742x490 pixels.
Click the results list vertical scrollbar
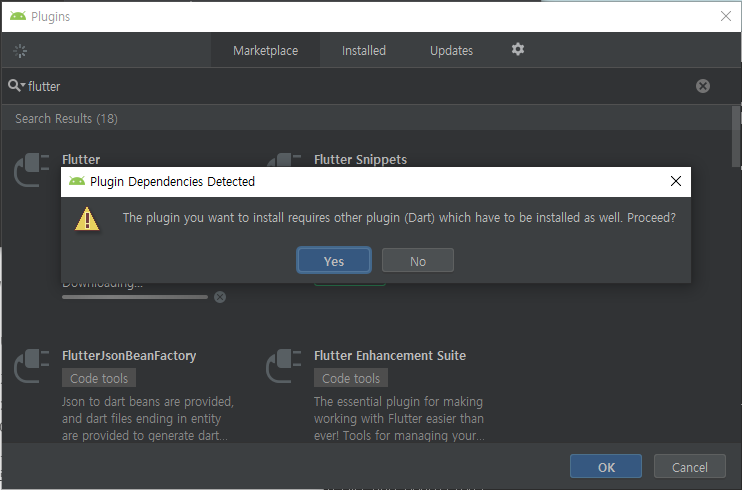pyautogui.click(x=736, y=137)
